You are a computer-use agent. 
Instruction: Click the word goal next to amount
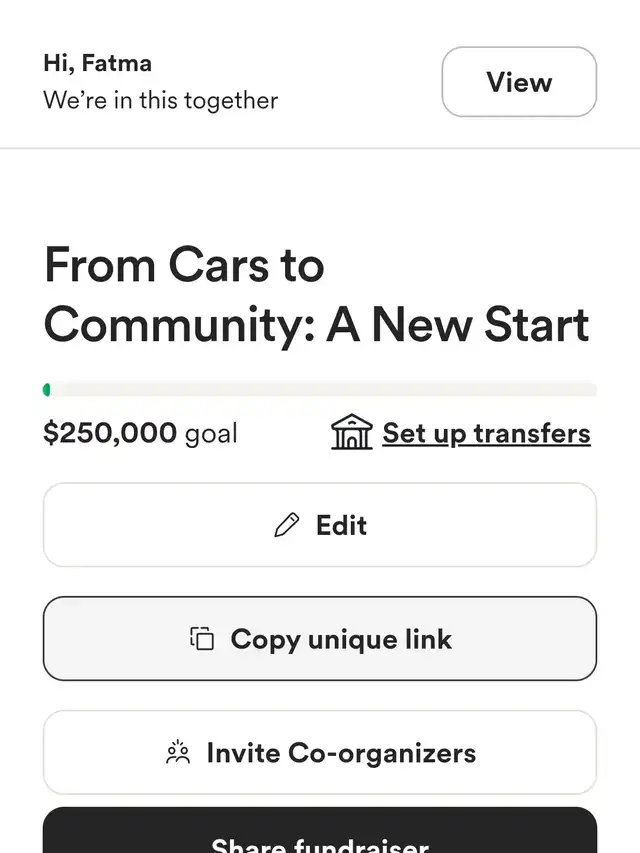pyautogui.click(x=211, y=435)
